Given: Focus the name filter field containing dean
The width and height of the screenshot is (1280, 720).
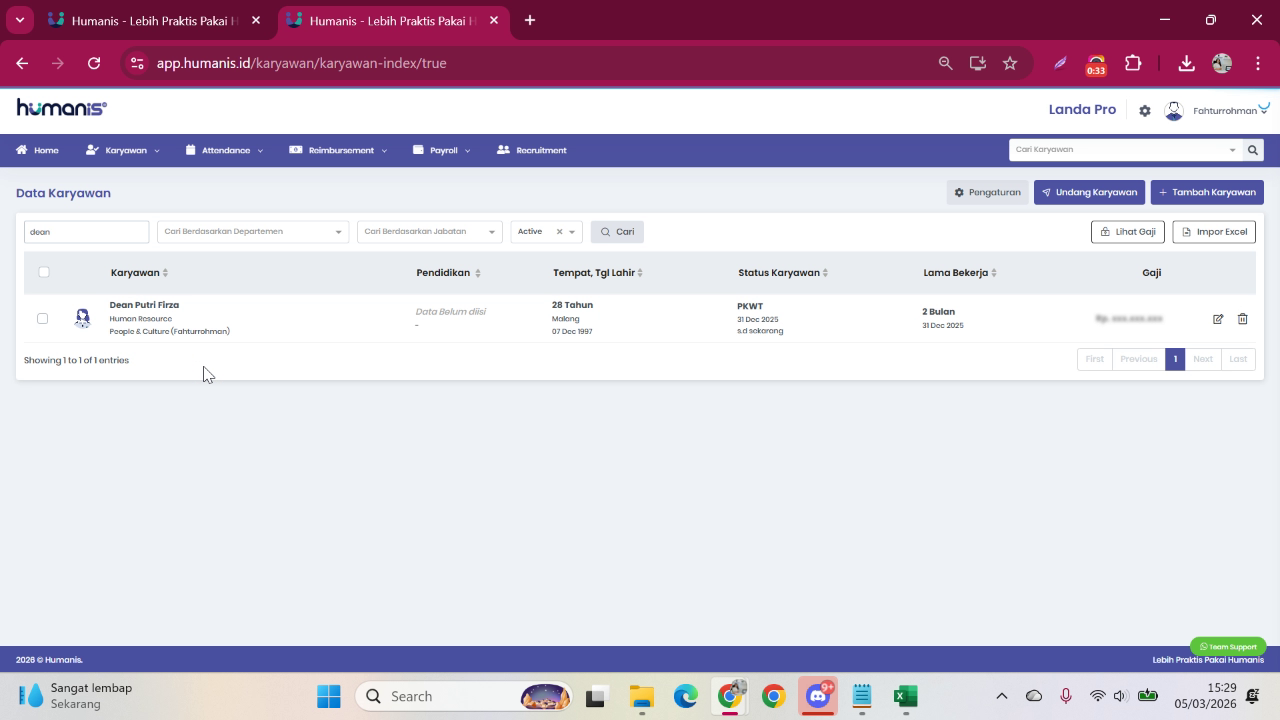Looking at the screenshot, I should tap(86, 232).
